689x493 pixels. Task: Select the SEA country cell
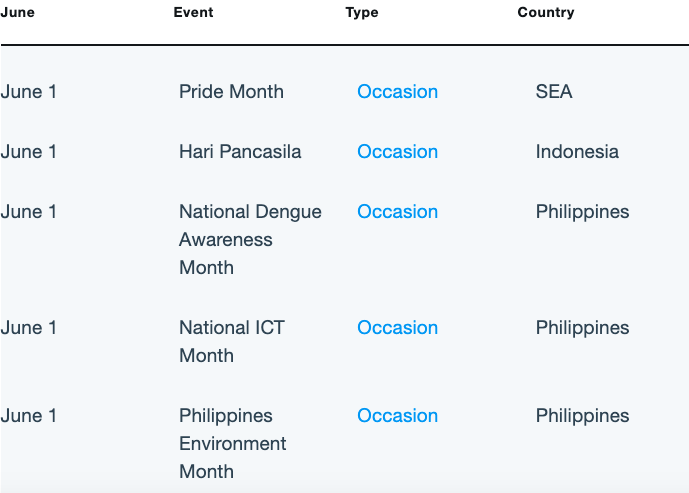point(554,92)
